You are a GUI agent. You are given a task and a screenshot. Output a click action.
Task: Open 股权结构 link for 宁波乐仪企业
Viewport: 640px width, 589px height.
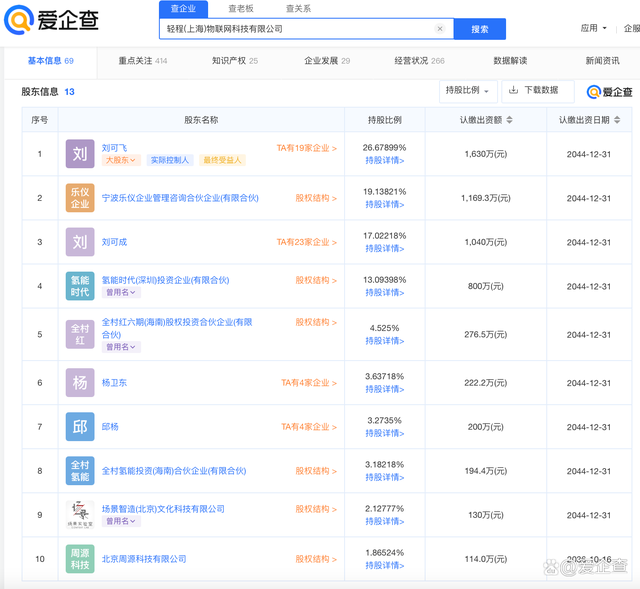[x=315, y=198]
